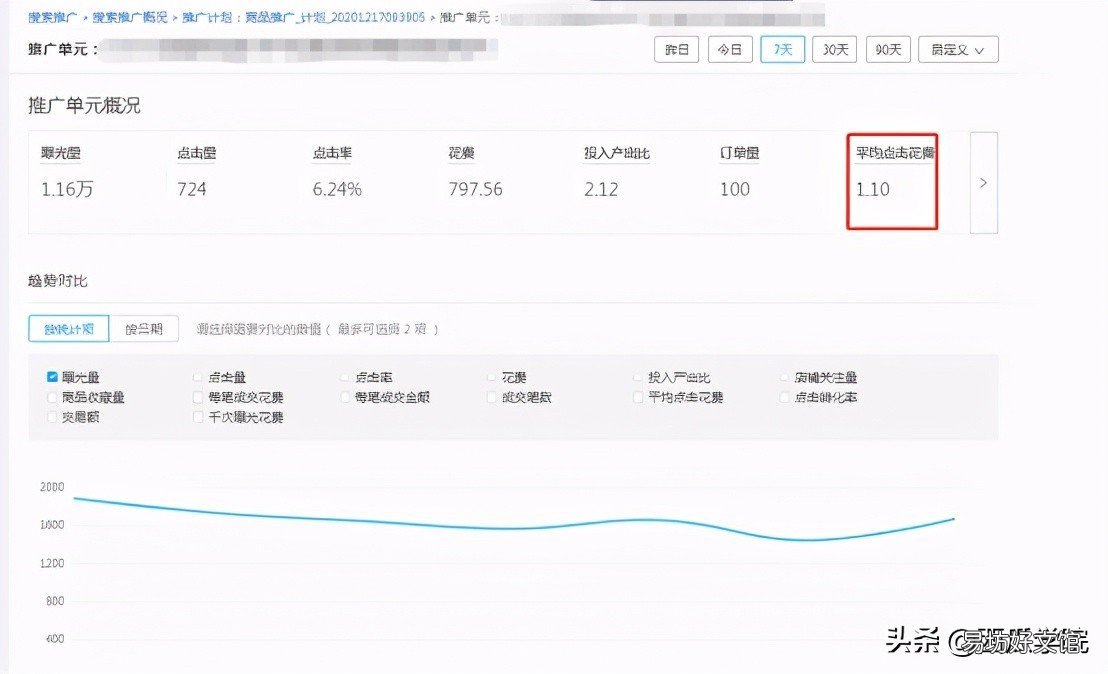The width and height of the screenshot is (1108, 674).
Task: Click the 花费 metric header in overview
Action: point(461,153)
